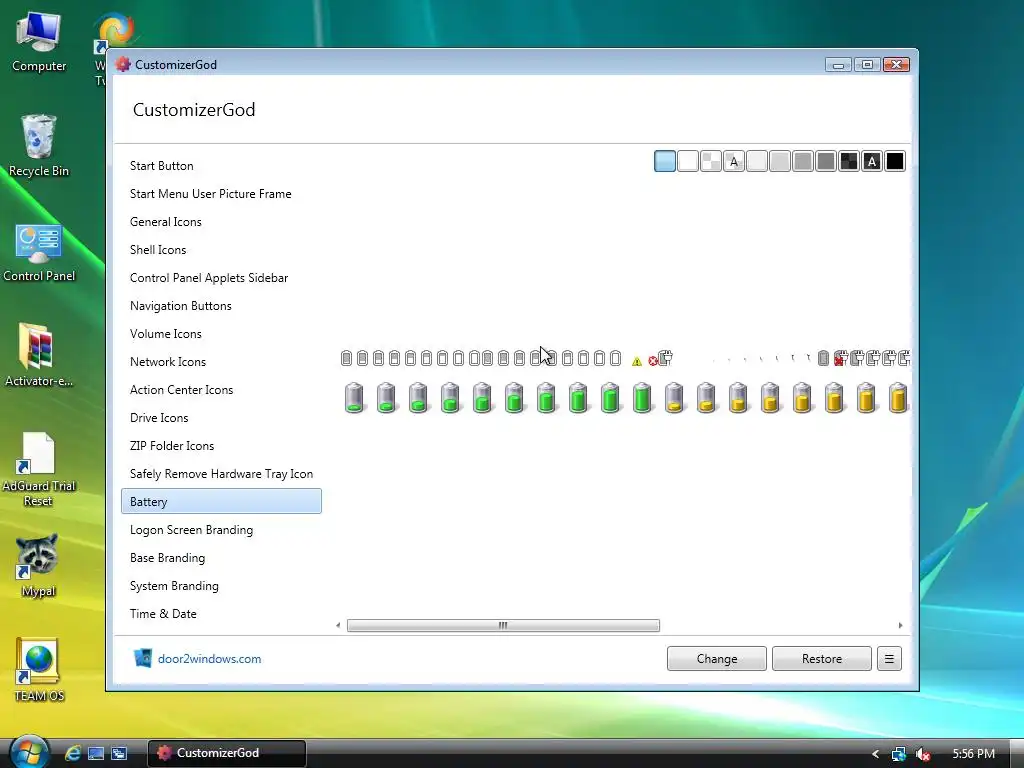Open Action Center Icons category
1024x768 pixels.
pos(221,390)
